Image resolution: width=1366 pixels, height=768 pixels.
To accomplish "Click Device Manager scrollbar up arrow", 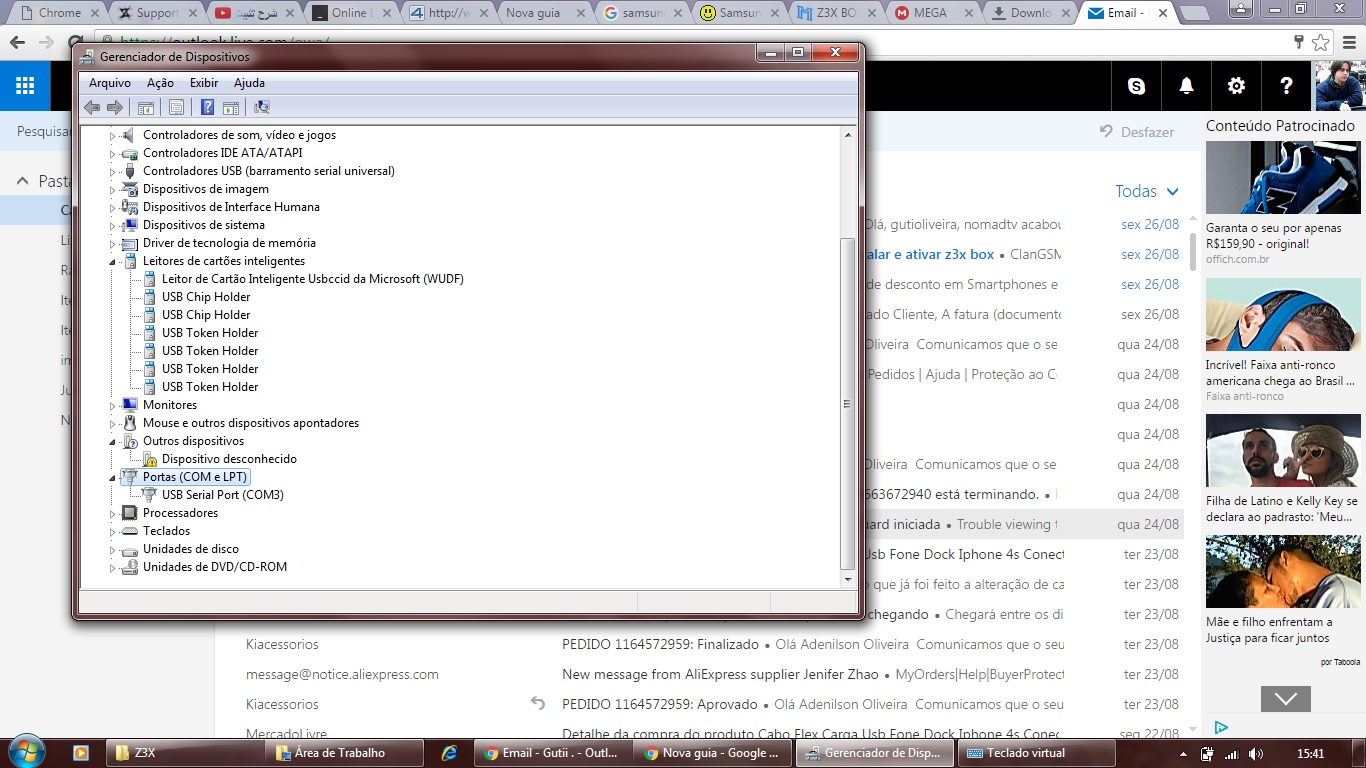I will [x=848, y=134].
